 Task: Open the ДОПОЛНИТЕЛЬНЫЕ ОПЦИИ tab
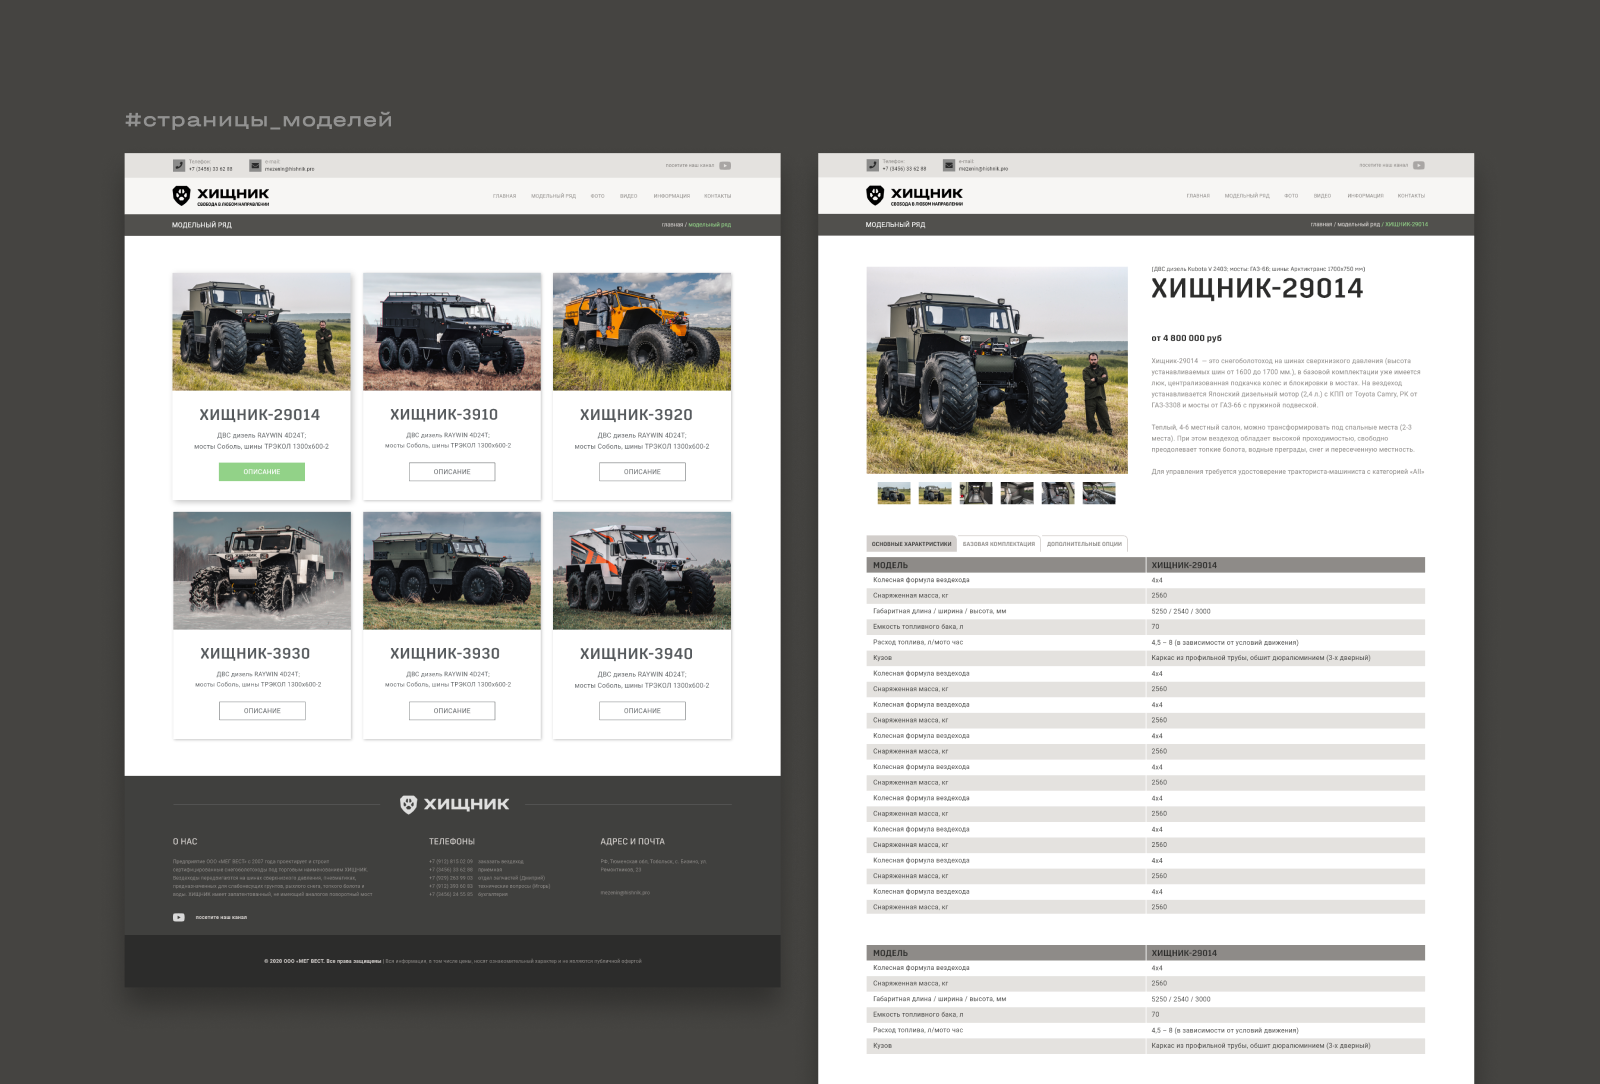coord(1084,544)
